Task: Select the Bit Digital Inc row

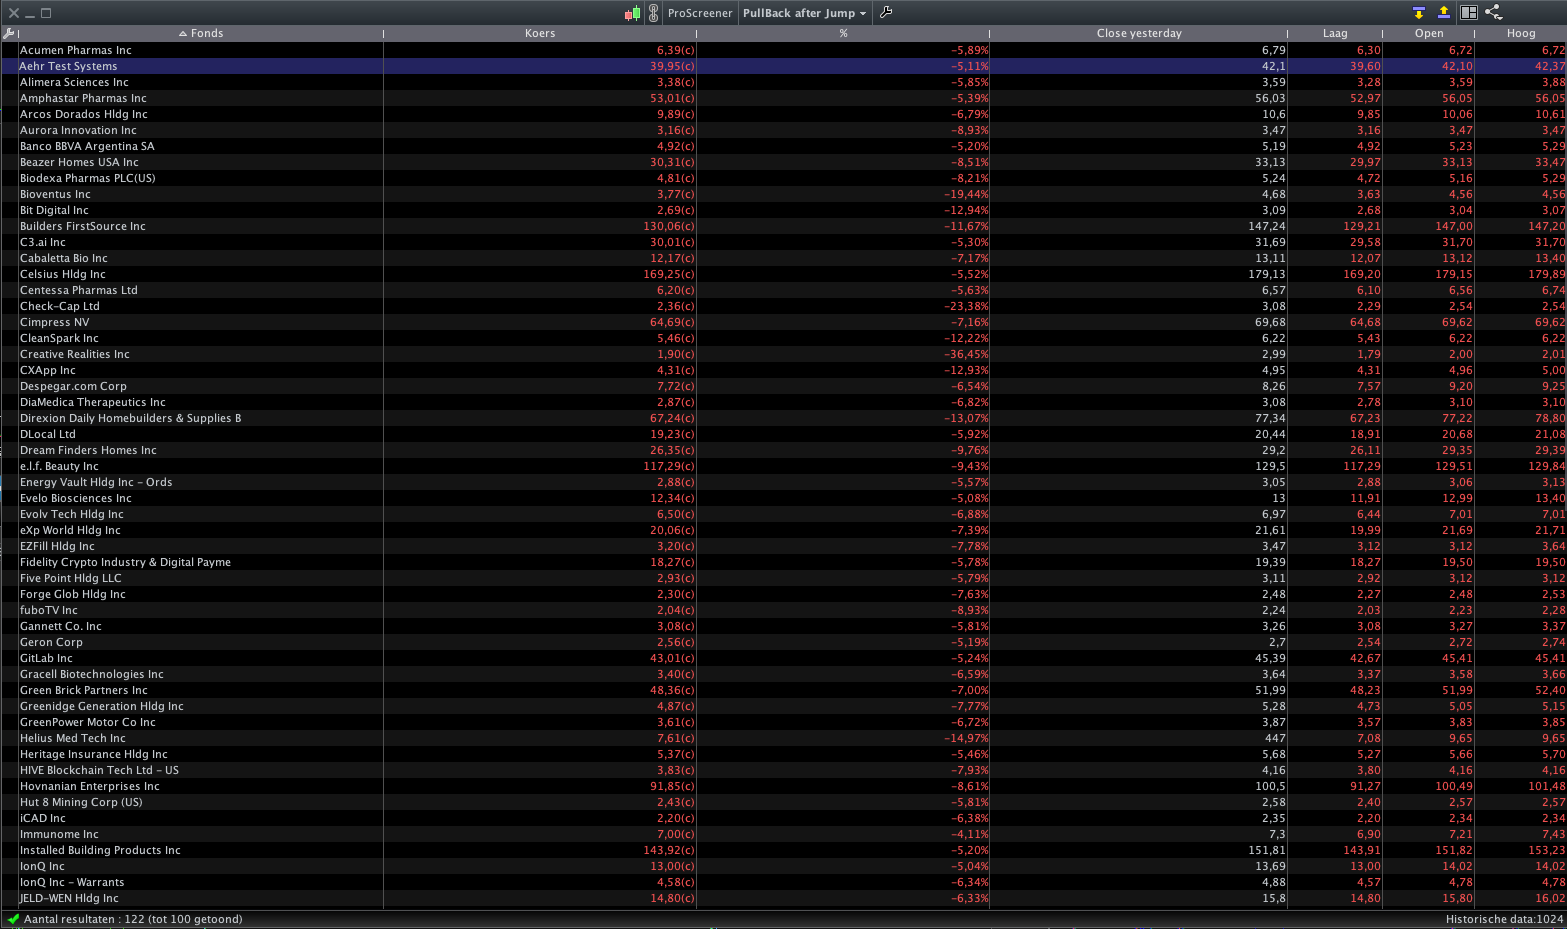Action: (783, 210)
